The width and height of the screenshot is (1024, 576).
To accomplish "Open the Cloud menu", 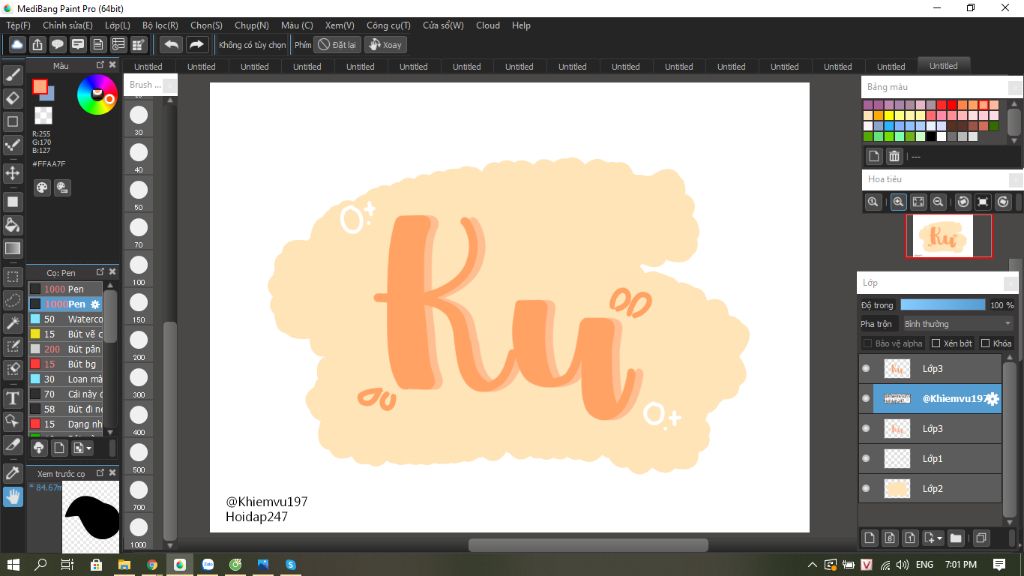I will coord(488,25).
